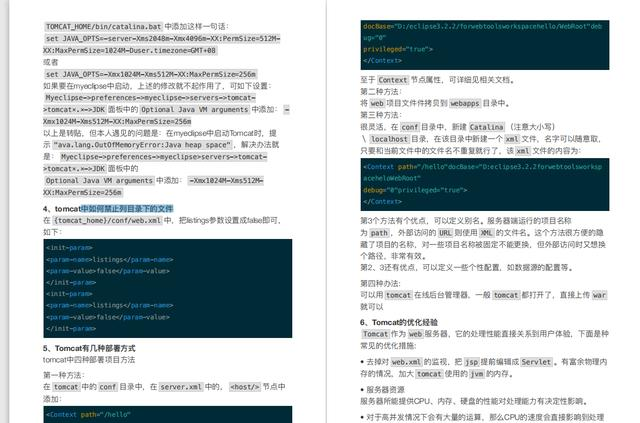Click the localhost inline code
This screenshot has height=423, width=640.
[x=389, y=139]
